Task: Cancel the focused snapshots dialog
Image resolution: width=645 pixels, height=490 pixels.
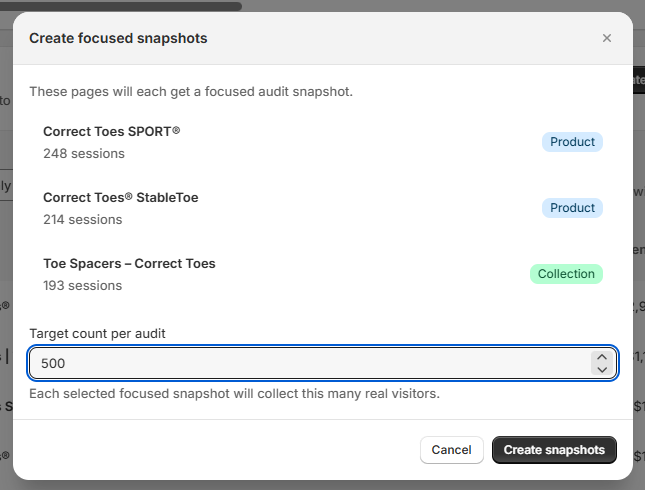Action: tap(451, 450)
